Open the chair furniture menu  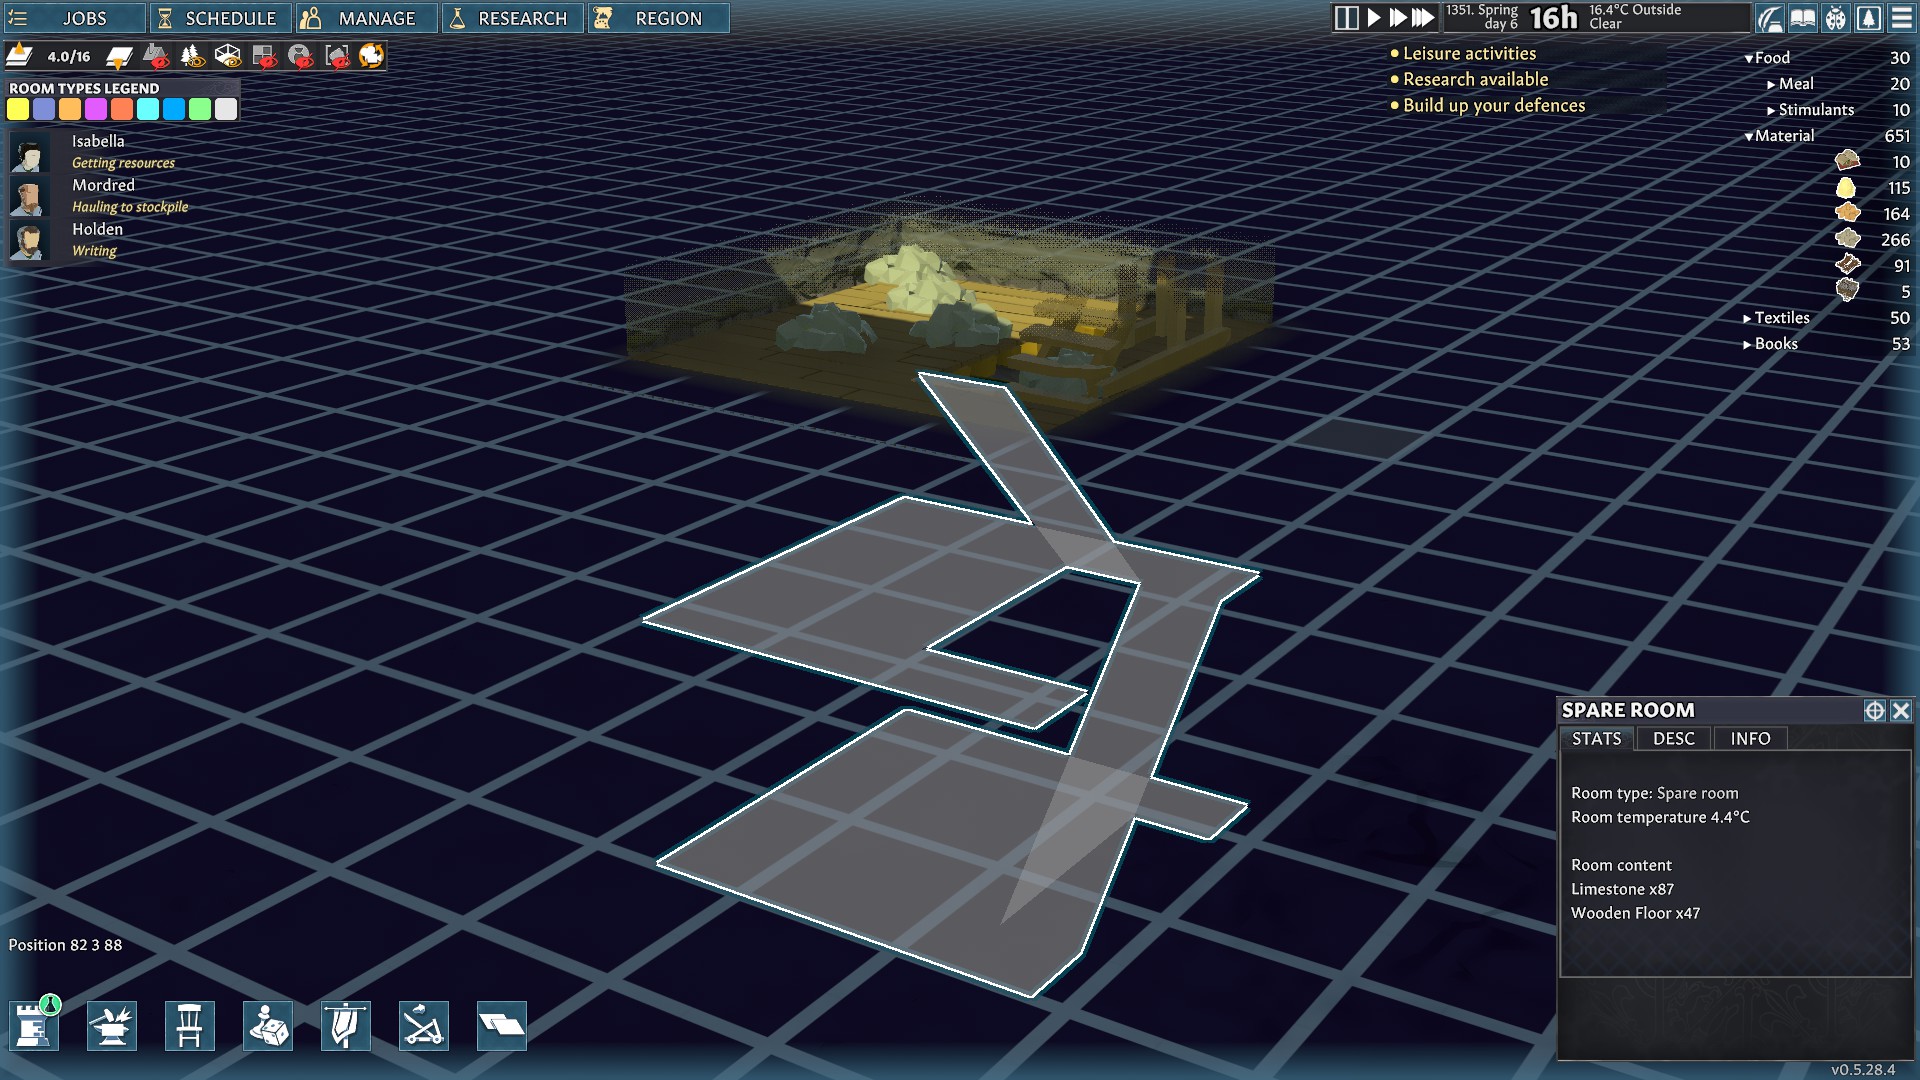pos(190,1026)
